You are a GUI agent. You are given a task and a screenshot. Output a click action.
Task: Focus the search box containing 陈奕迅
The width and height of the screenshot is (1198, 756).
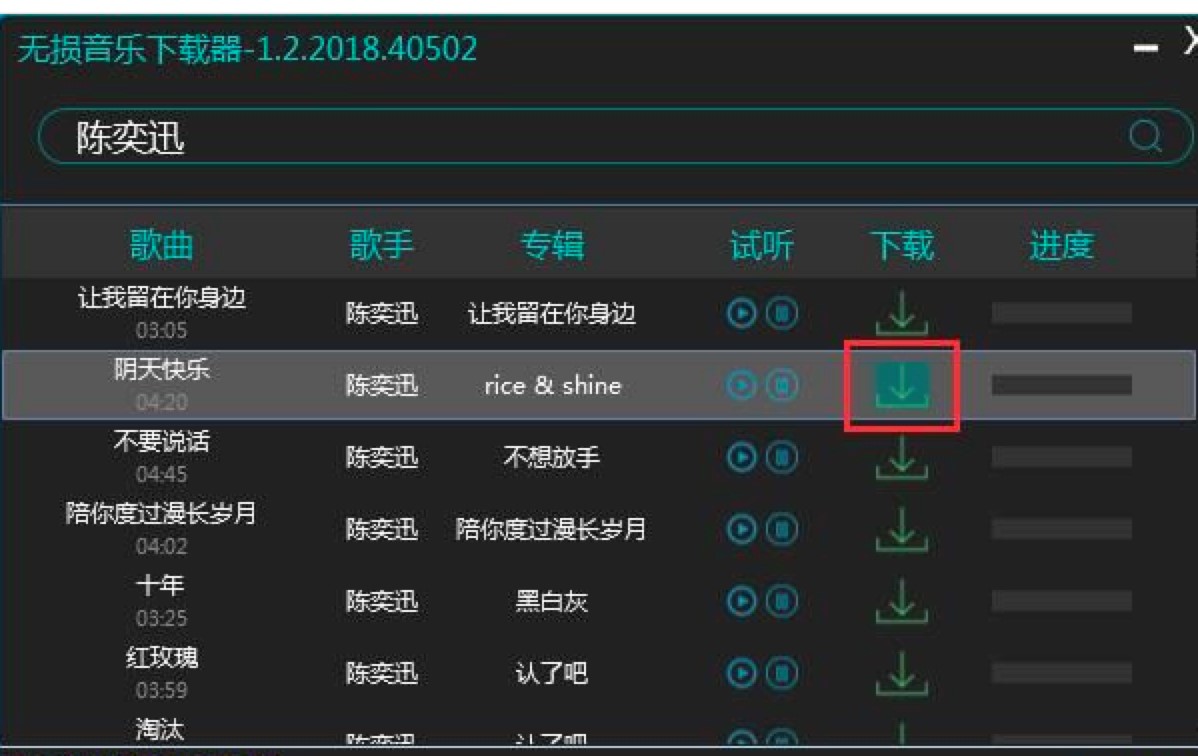[x=615, y=137]
